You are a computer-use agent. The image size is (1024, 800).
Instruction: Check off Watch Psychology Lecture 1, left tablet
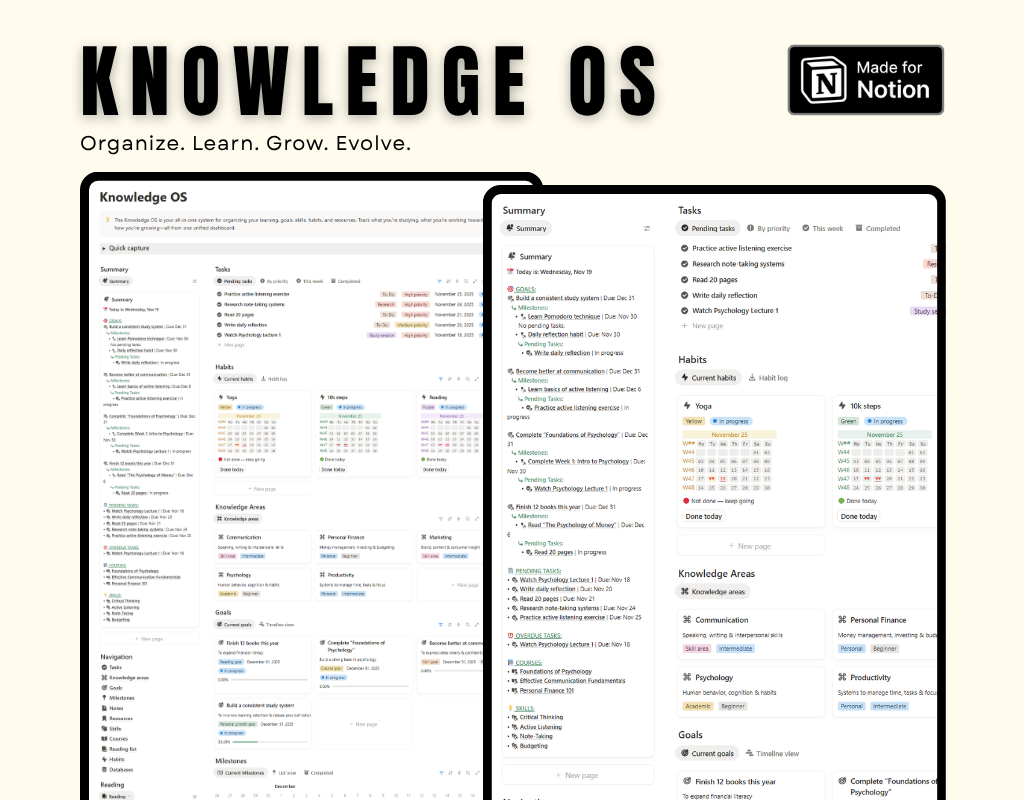tap(219, 335)
